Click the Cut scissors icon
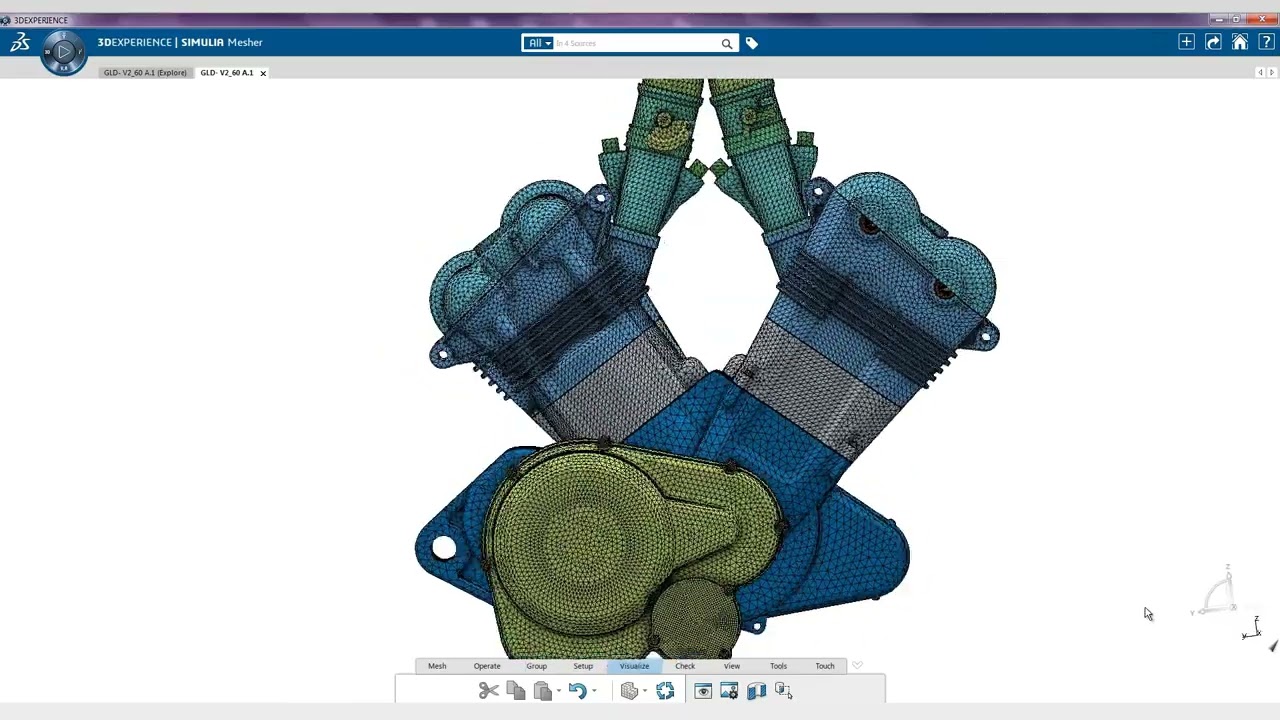The height and width of the screenshot is (720, 1280). 488,691
